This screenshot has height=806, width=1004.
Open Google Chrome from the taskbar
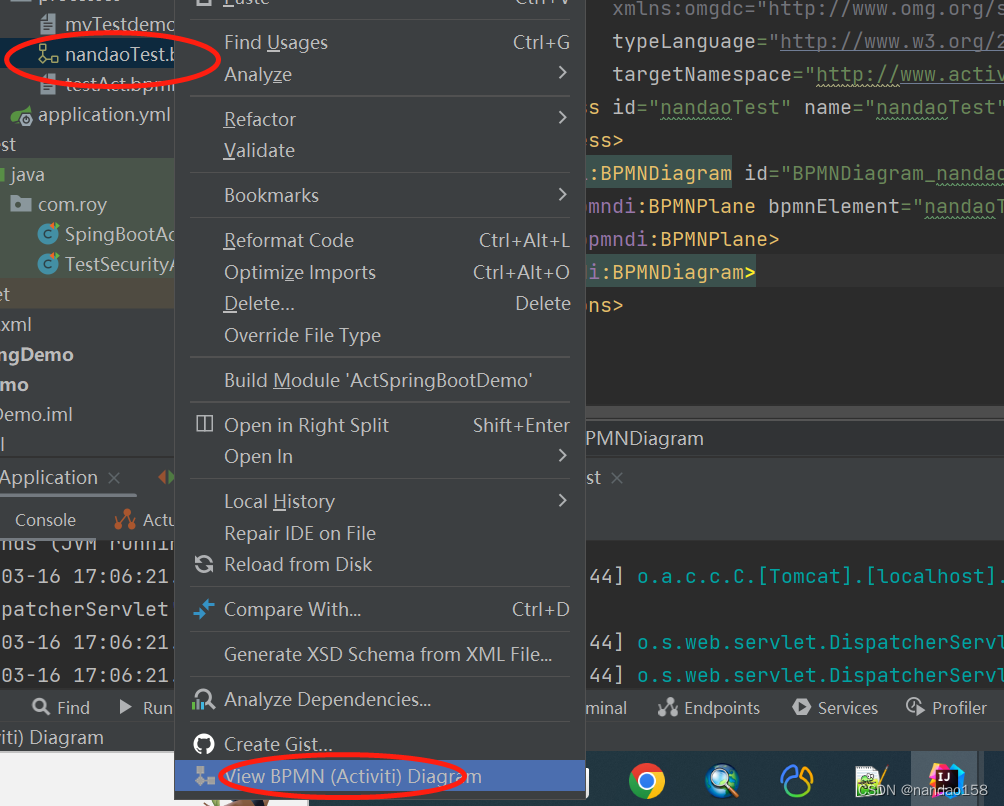coord(647,781)
